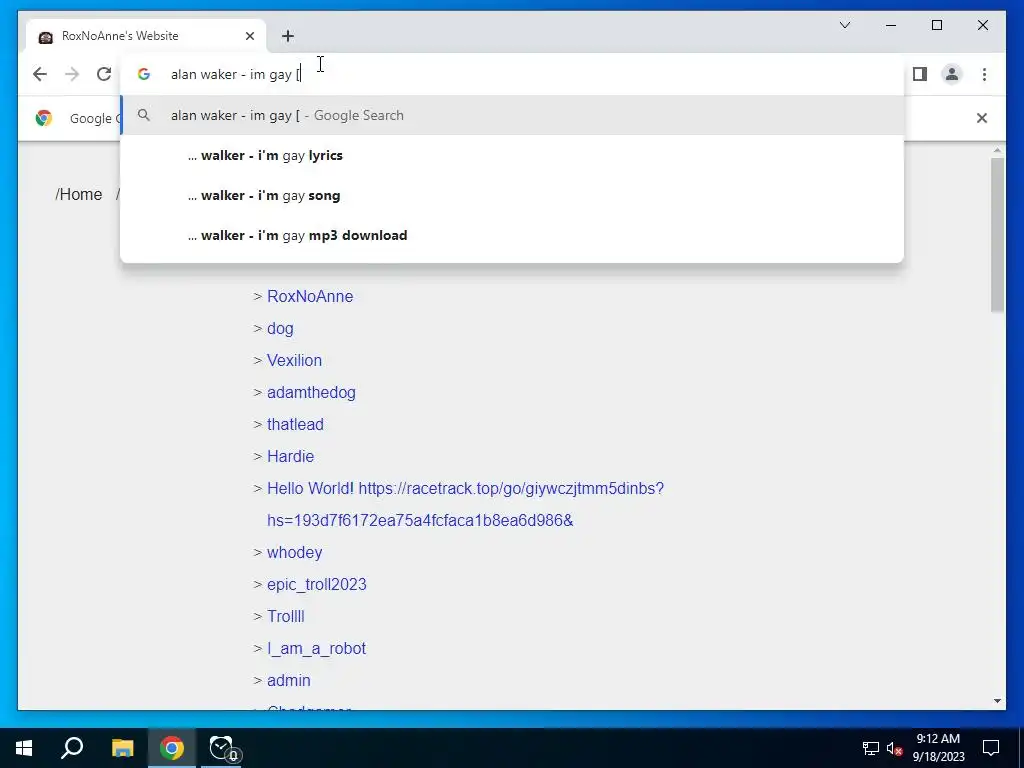This screenshot has width=1024, height=768.
Task: Choose the Google Search suggestion row
Action: coord(512,116)
